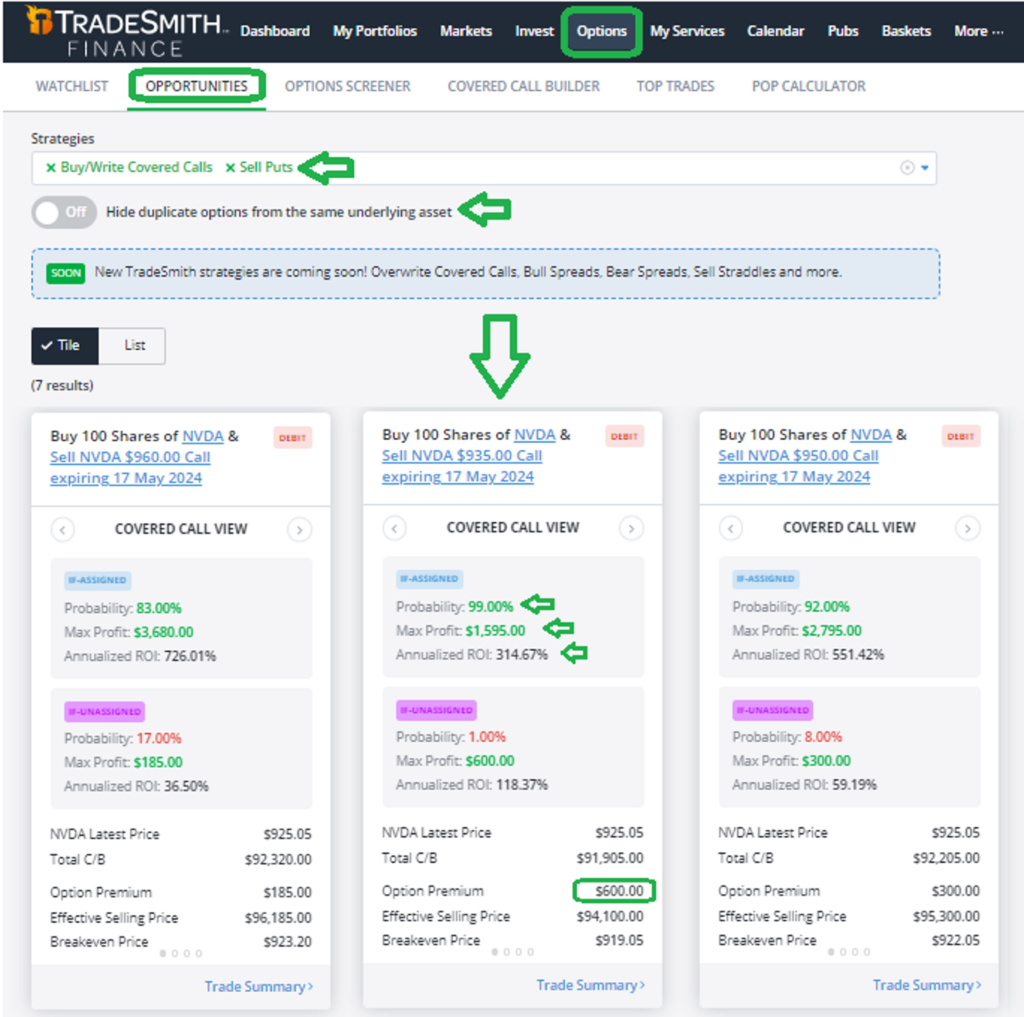Open Sell NVDA $950.00 Call link
1024x1017 pixels.
(798, 466)
